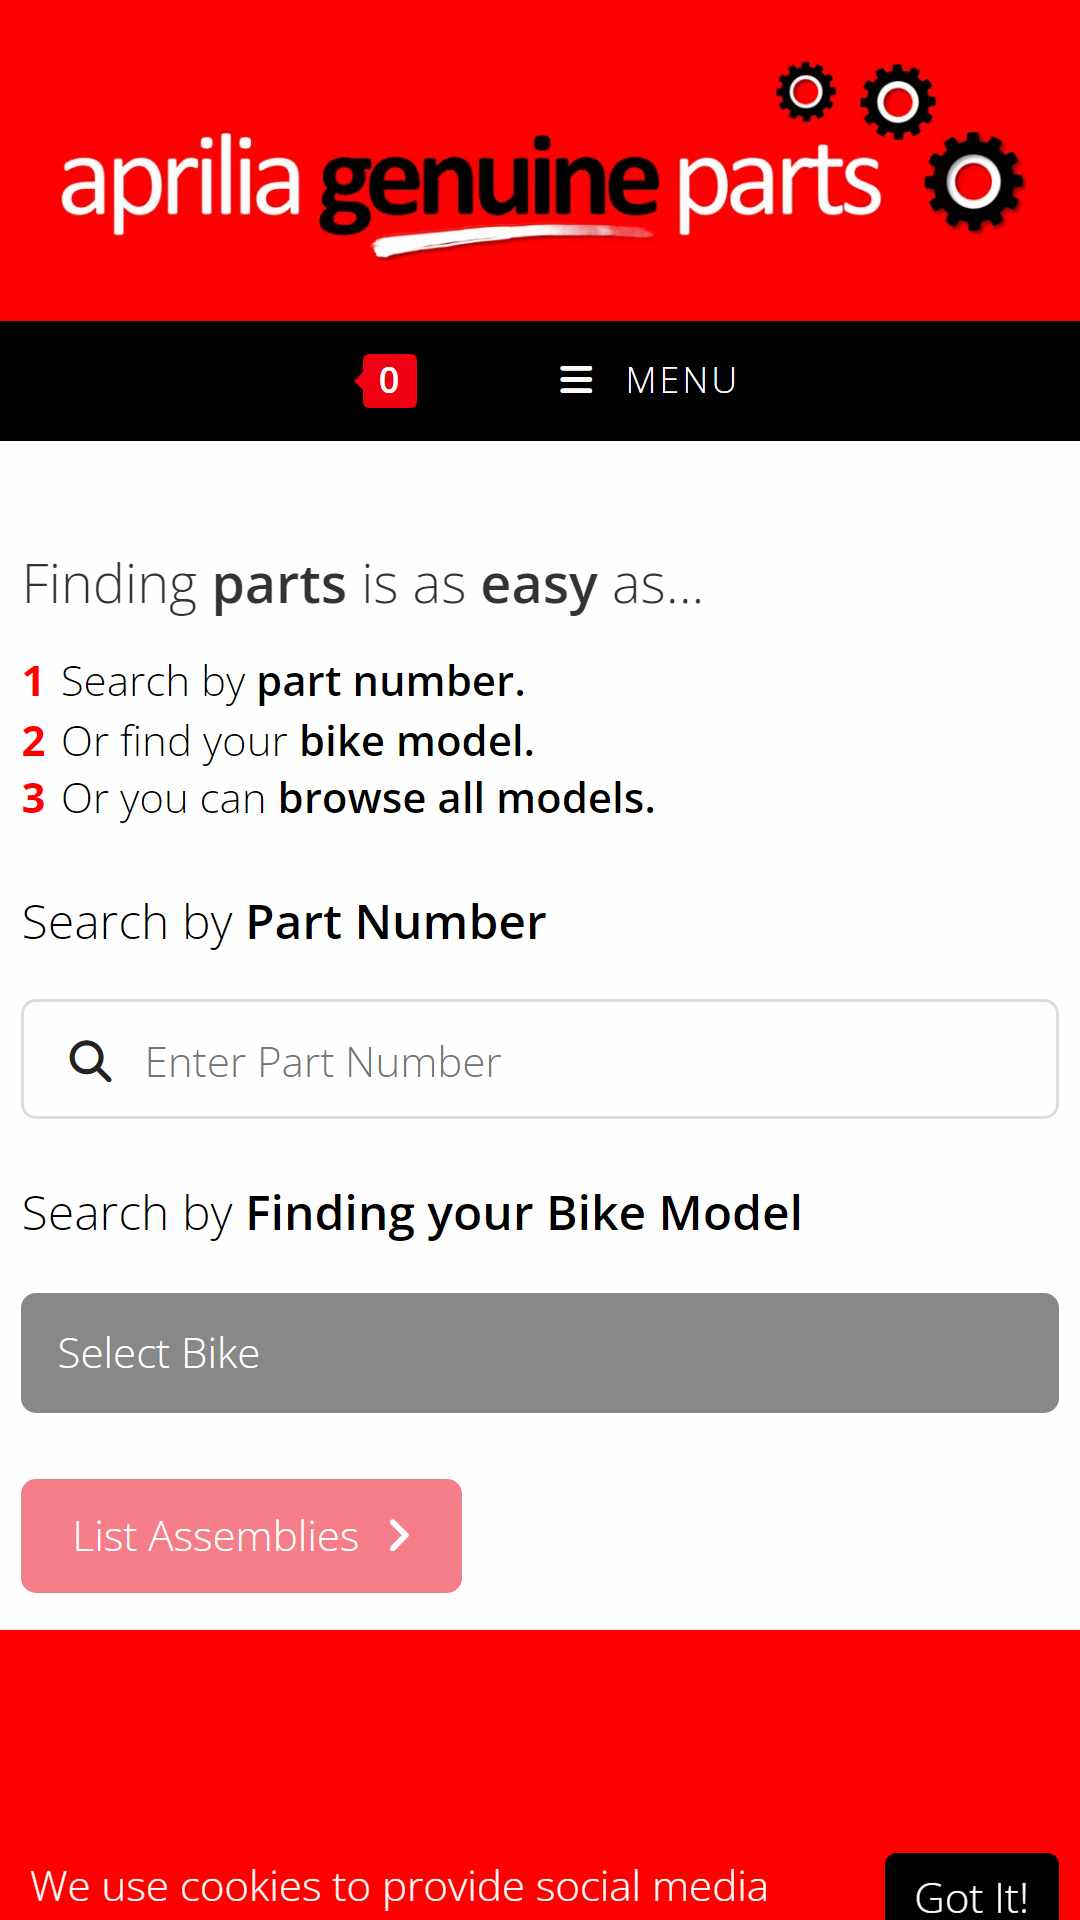This screenshot has width=1080, height=1920.
Task: Click the large gear in logo
Action: [x=974, y=182]
